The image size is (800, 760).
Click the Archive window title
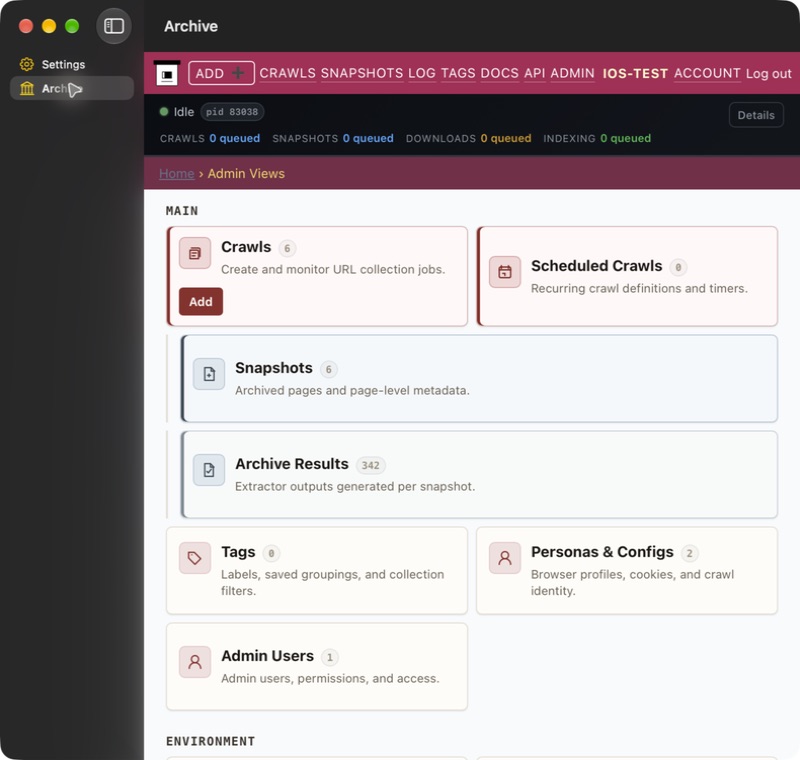point(191,26)
